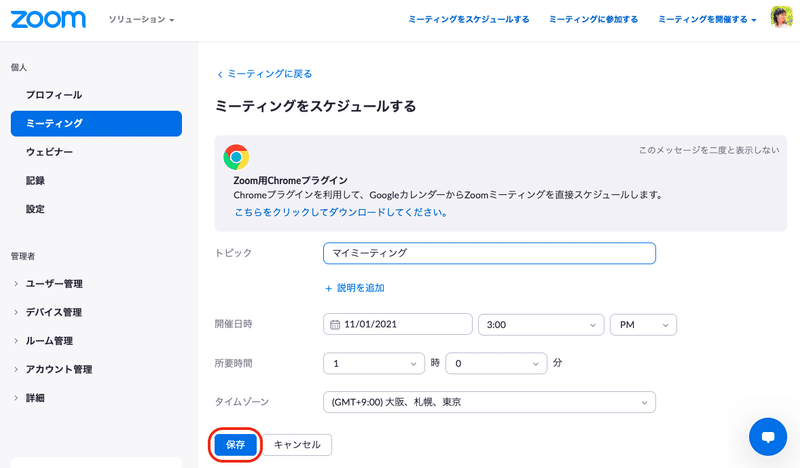Open the PM period dropdown

[x=643, y=325]
